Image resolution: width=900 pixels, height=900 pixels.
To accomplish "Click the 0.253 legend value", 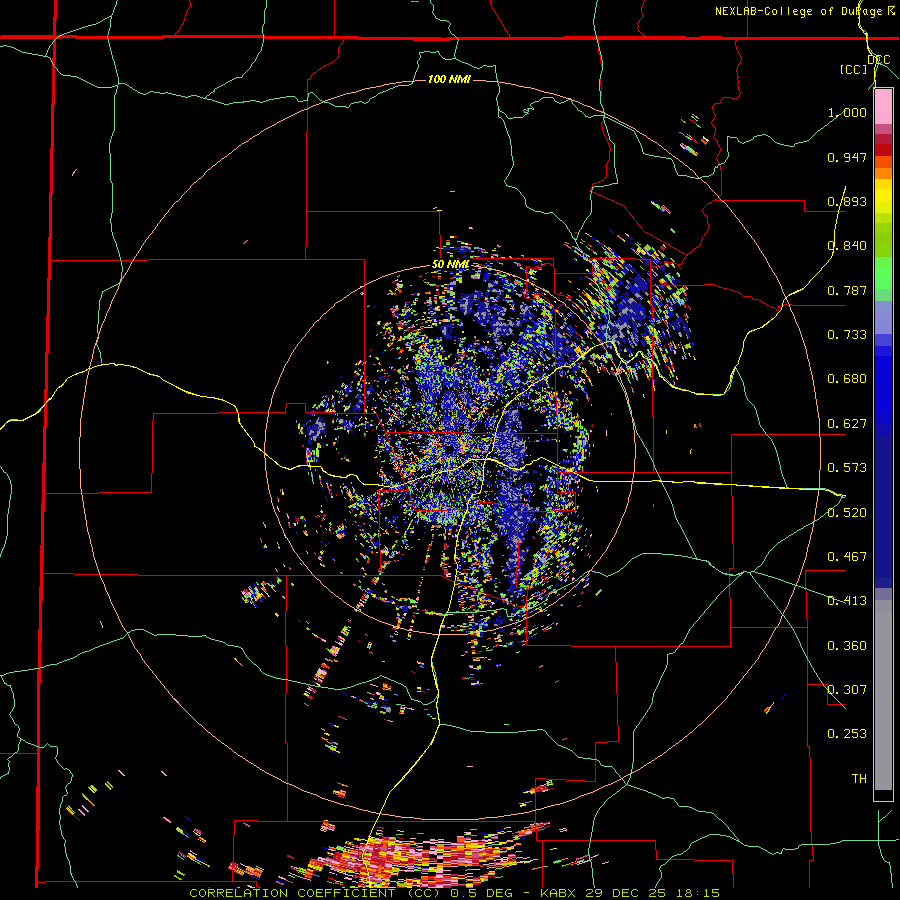I will click(x=847, y=734).
